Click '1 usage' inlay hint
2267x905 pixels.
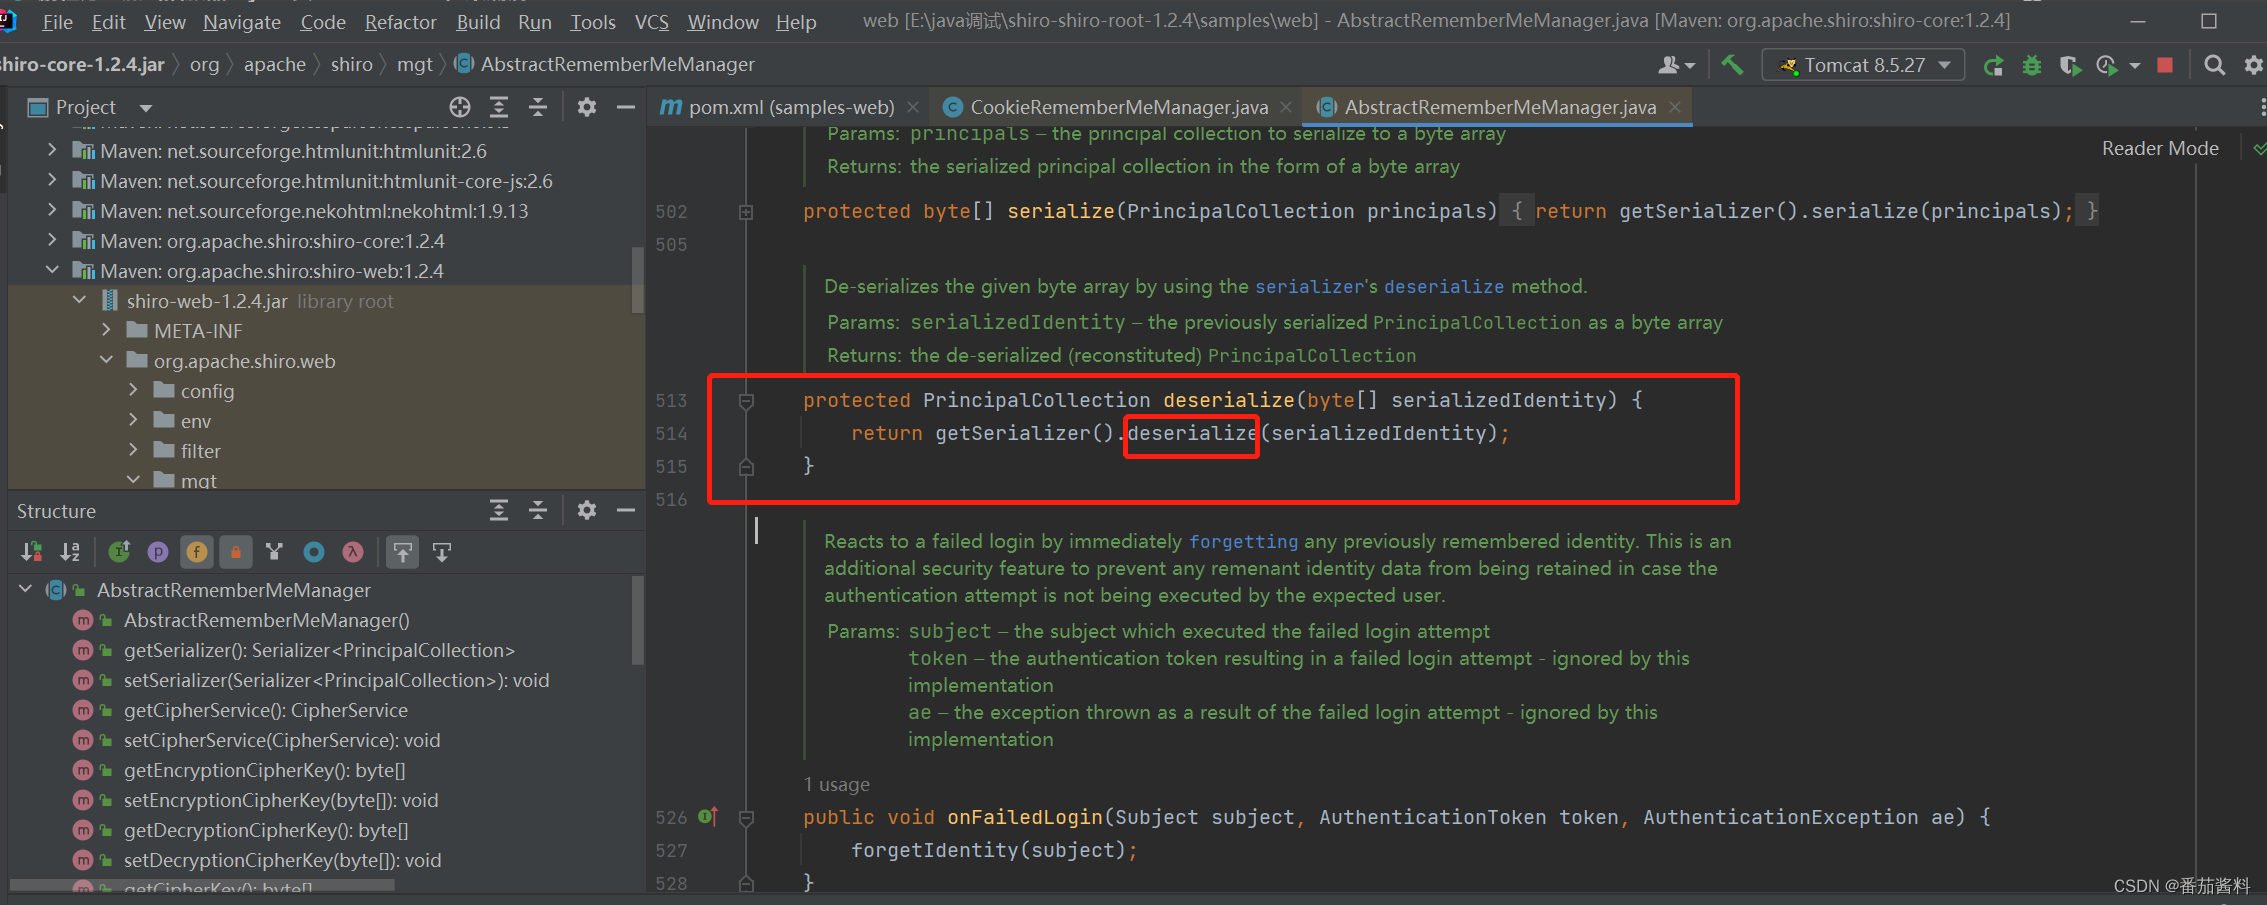pos(836,784)
